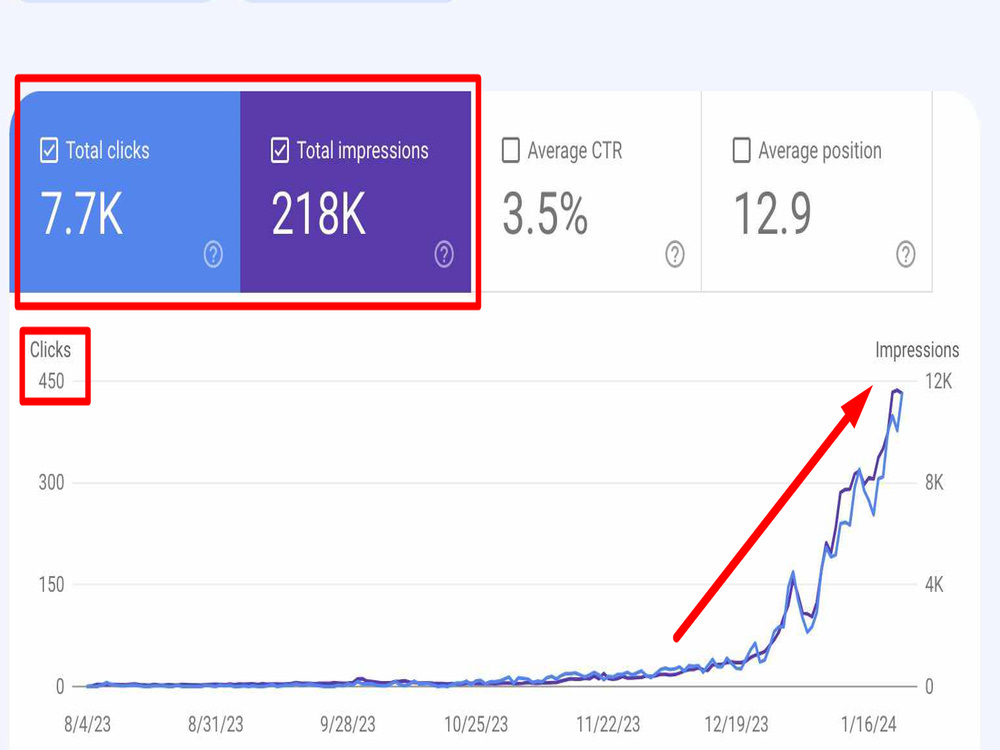This screenshot has height=750, width=1000.
Task: Select the Average CTR label
Action: click(x=575, y=151)
